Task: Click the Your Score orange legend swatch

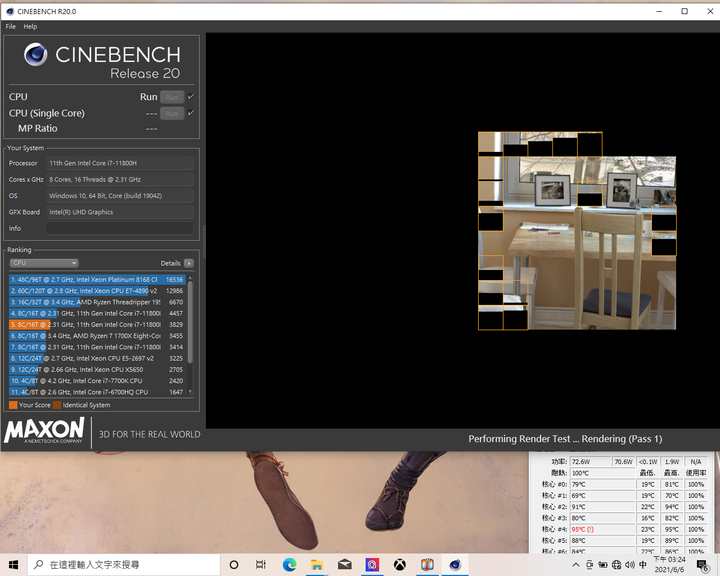Action: click(13, 405)
